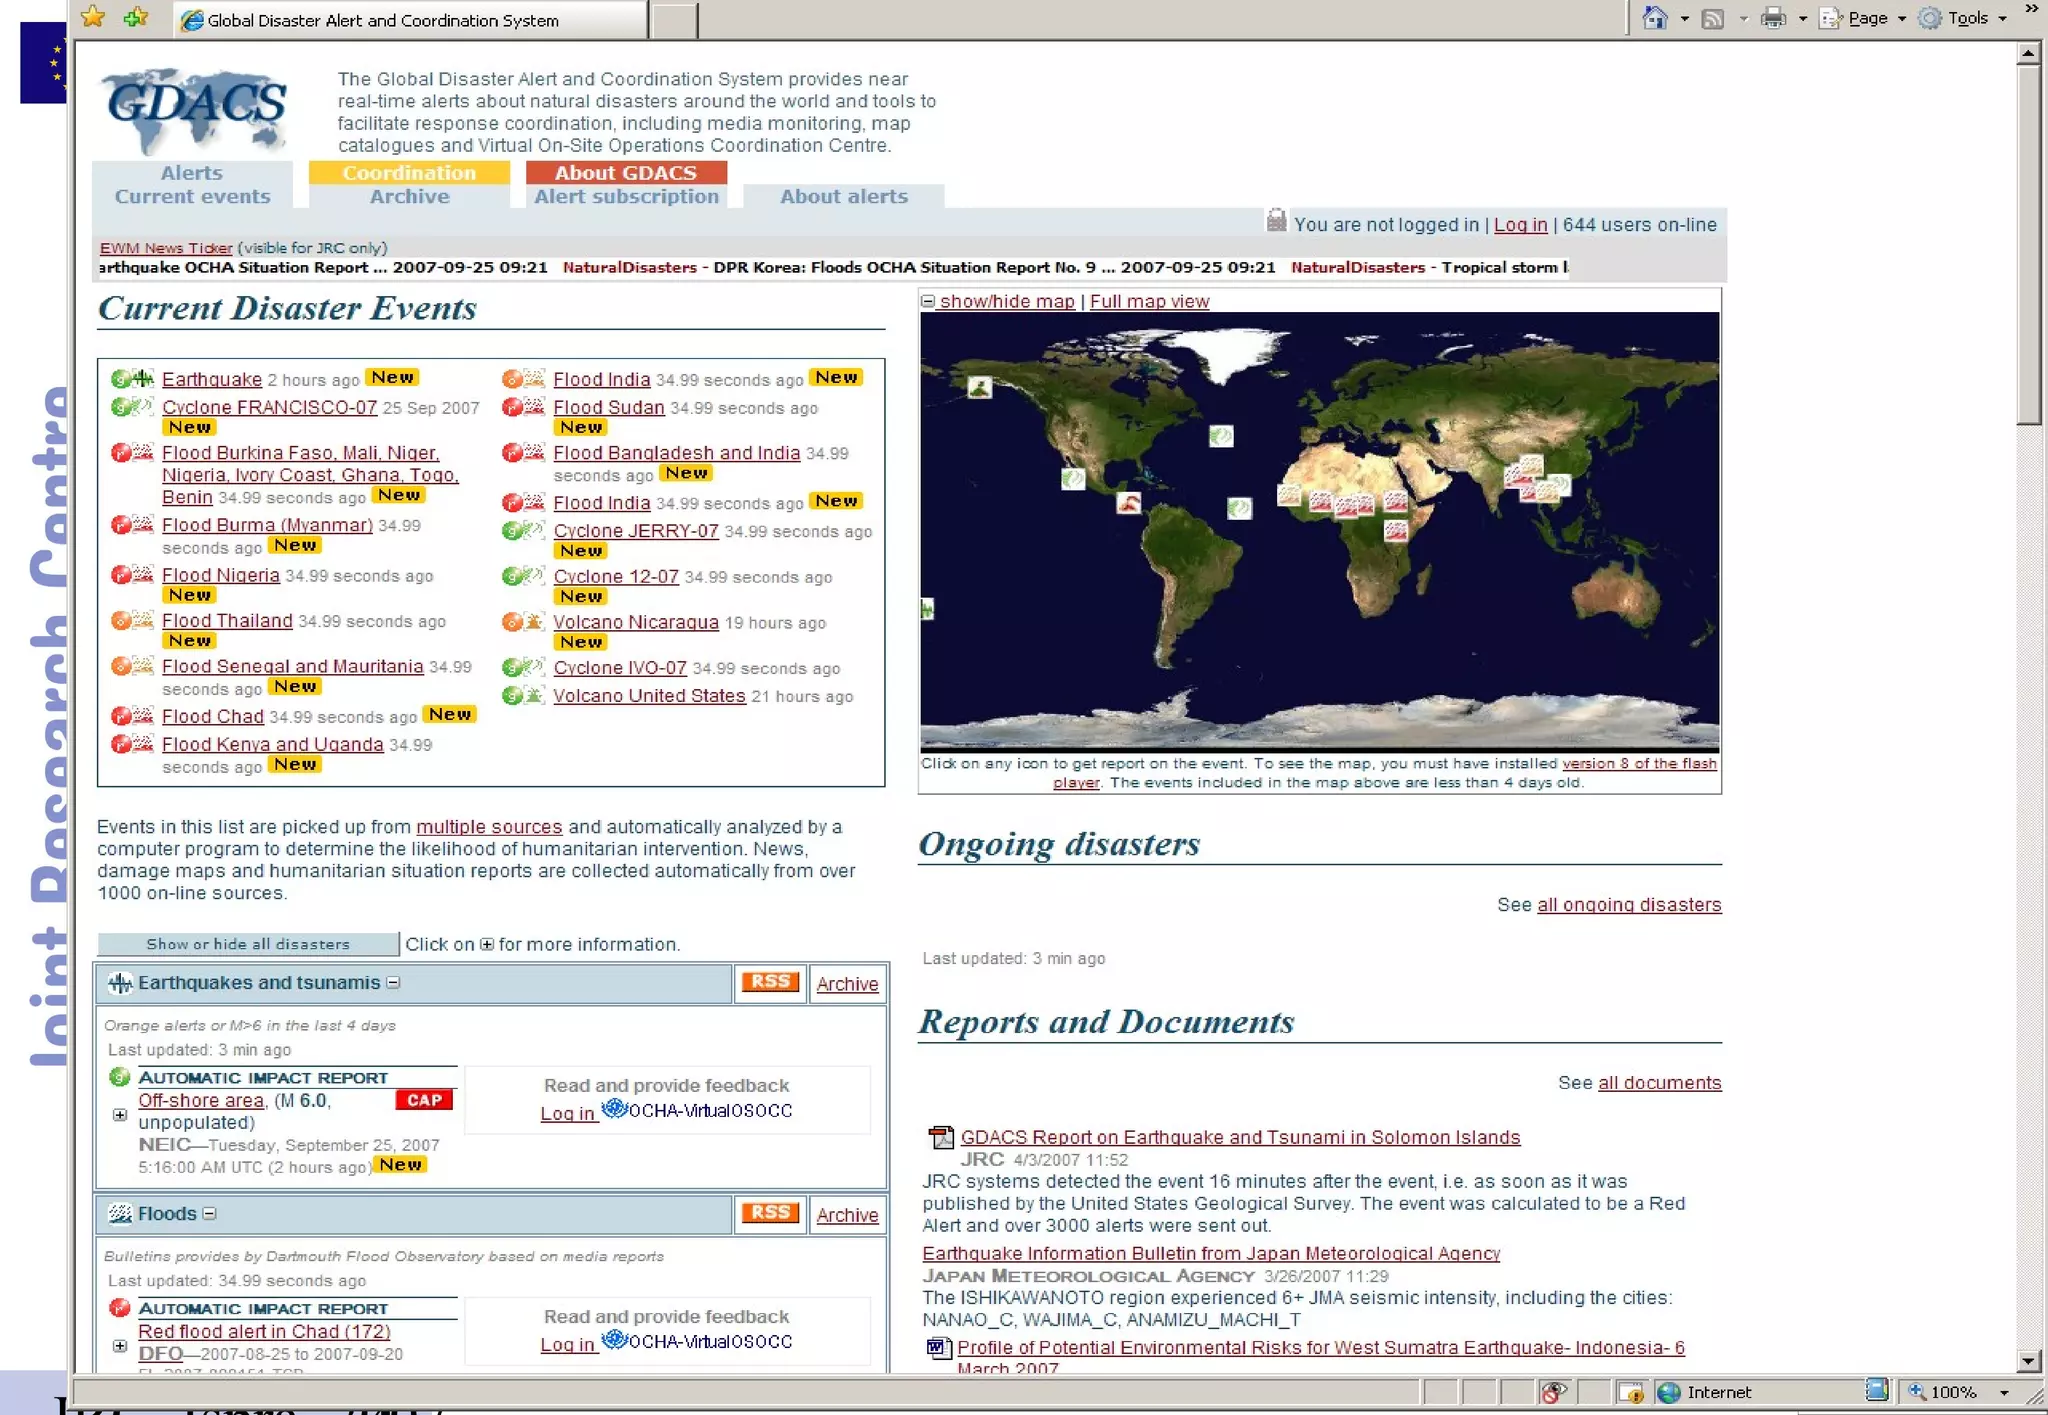This screenshot has height=1415, width=2048.
Task: Open the Tools menu dropdown
Action: click(x=1968, y=18)
